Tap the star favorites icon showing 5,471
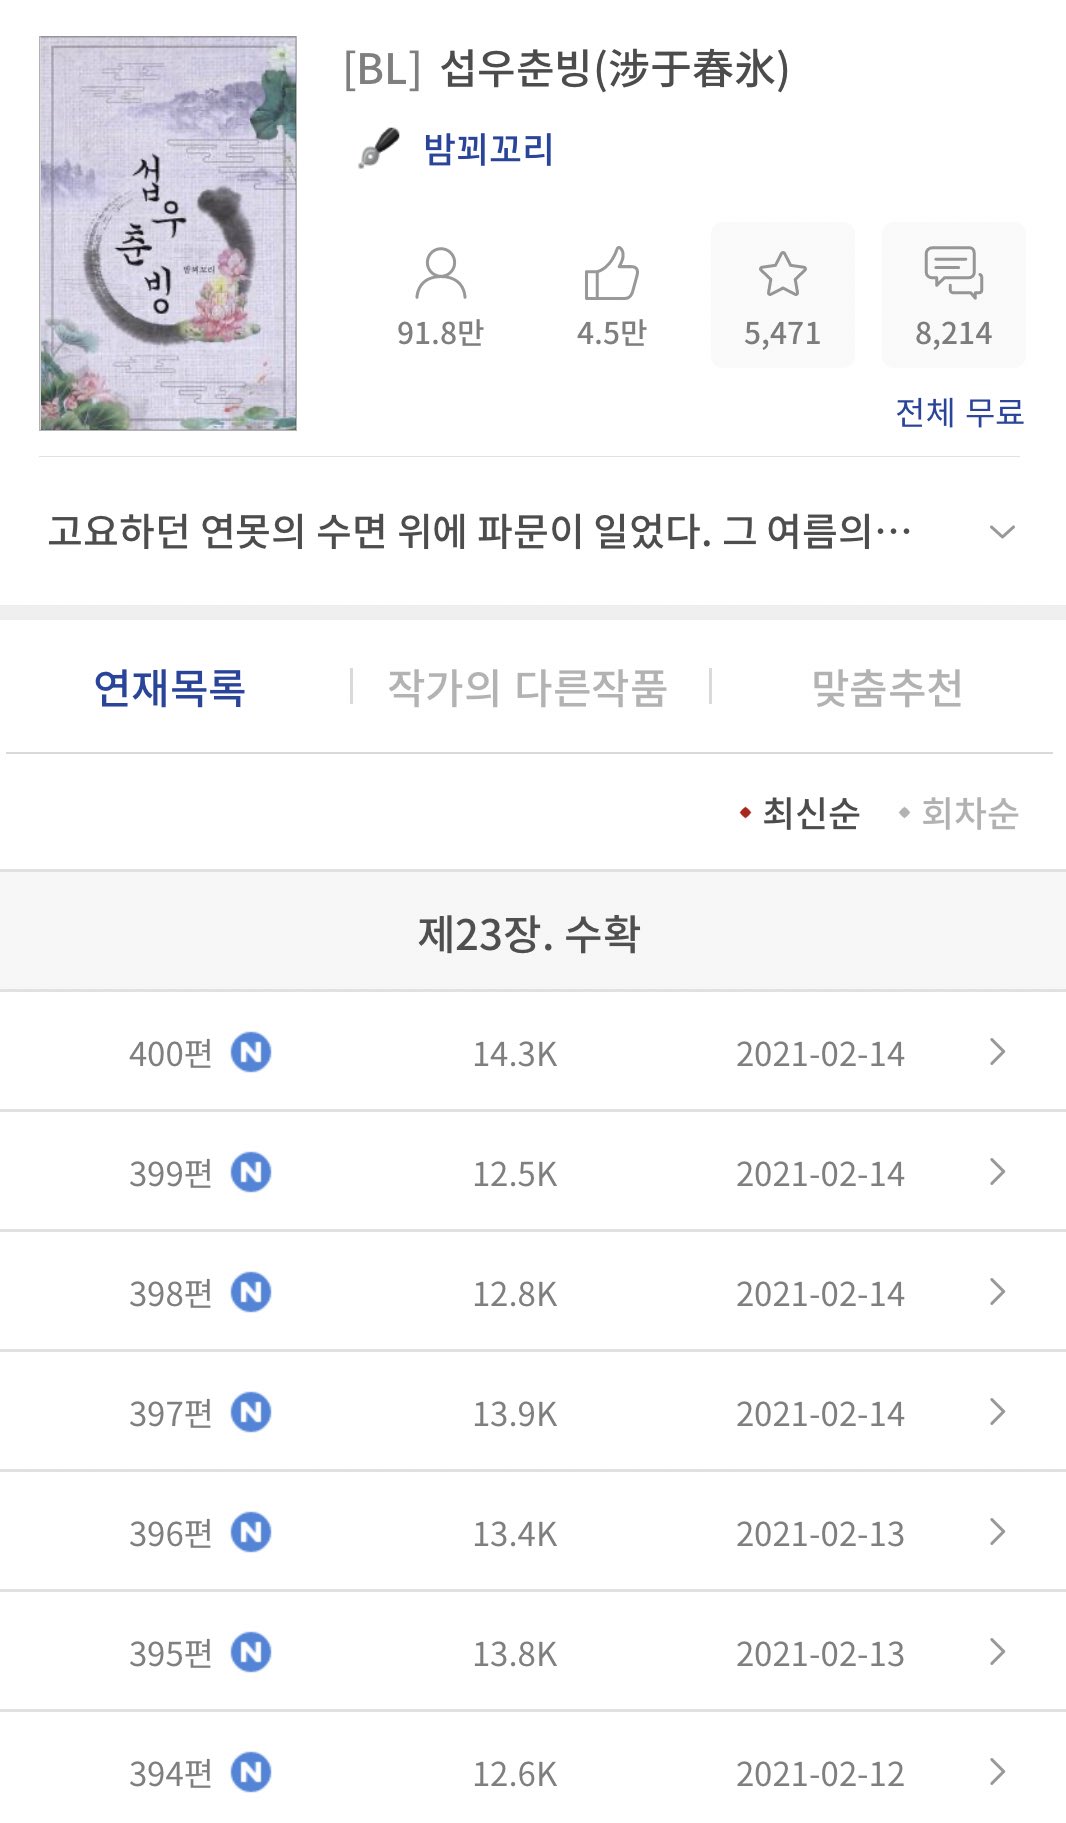The width and height of the screenshot is (1066, 1823). (782, 274)
